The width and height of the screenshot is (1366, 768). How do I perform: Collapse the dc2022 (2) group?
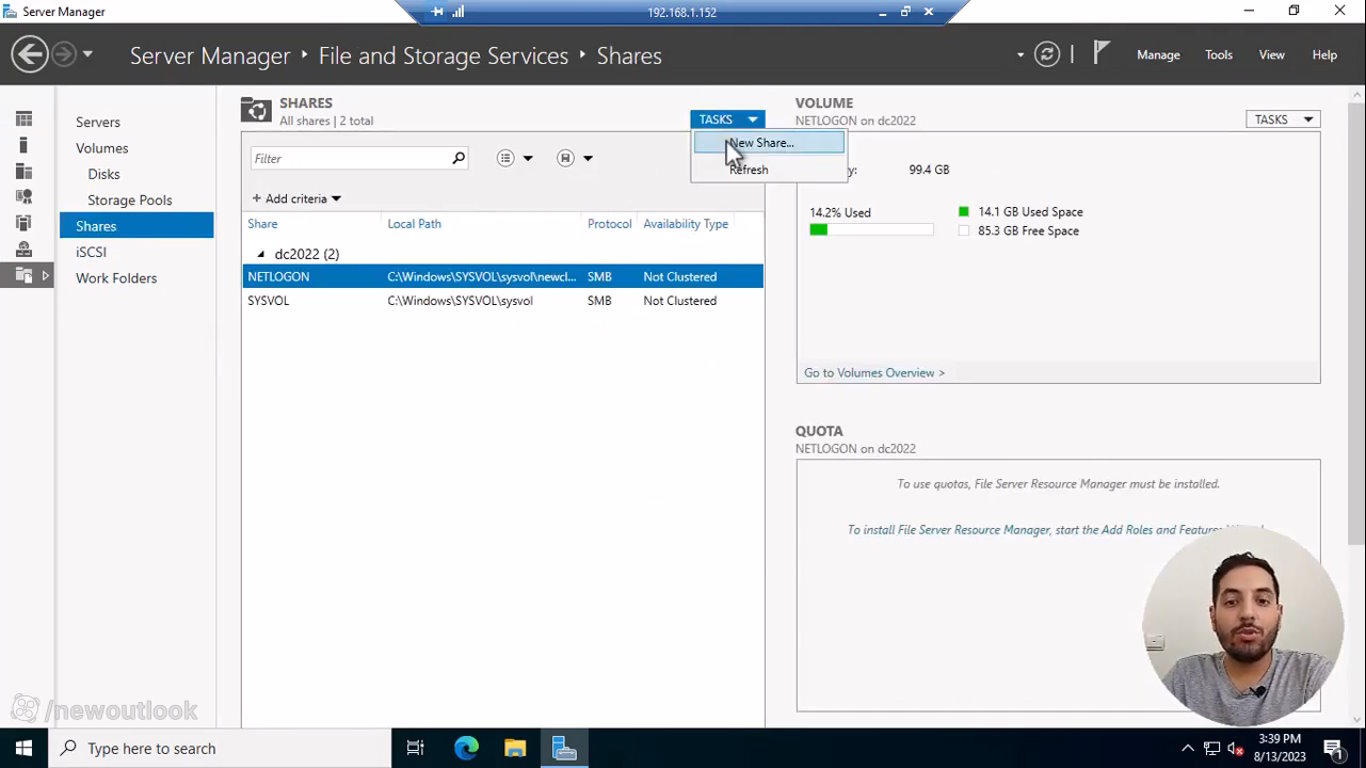point(262,254)
